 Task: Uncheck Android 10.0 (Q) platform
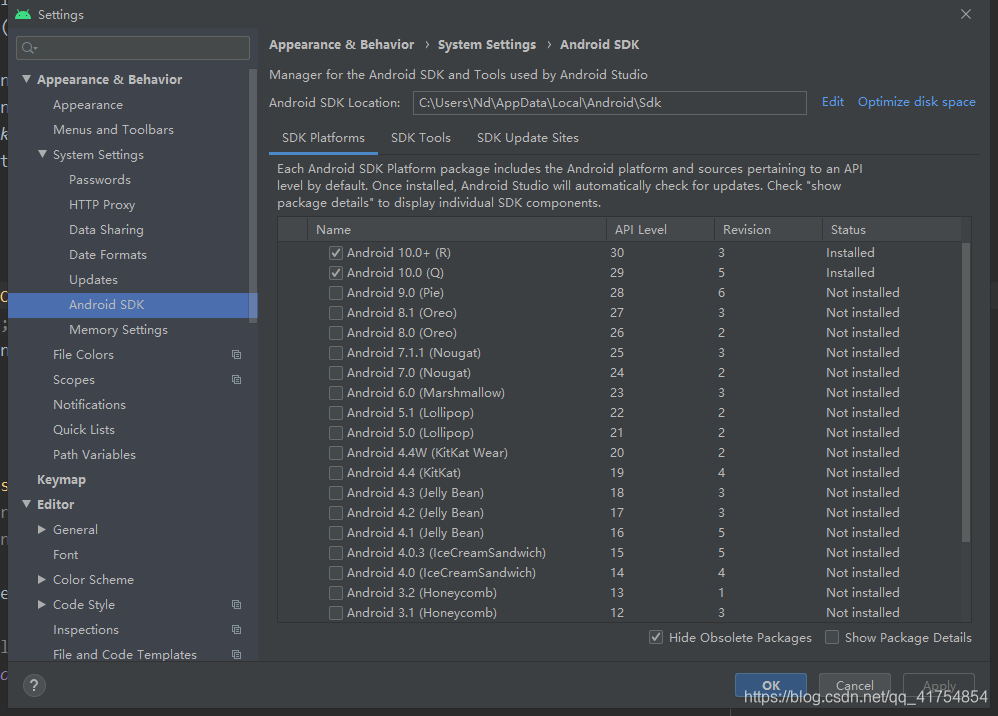click(336, 273)
